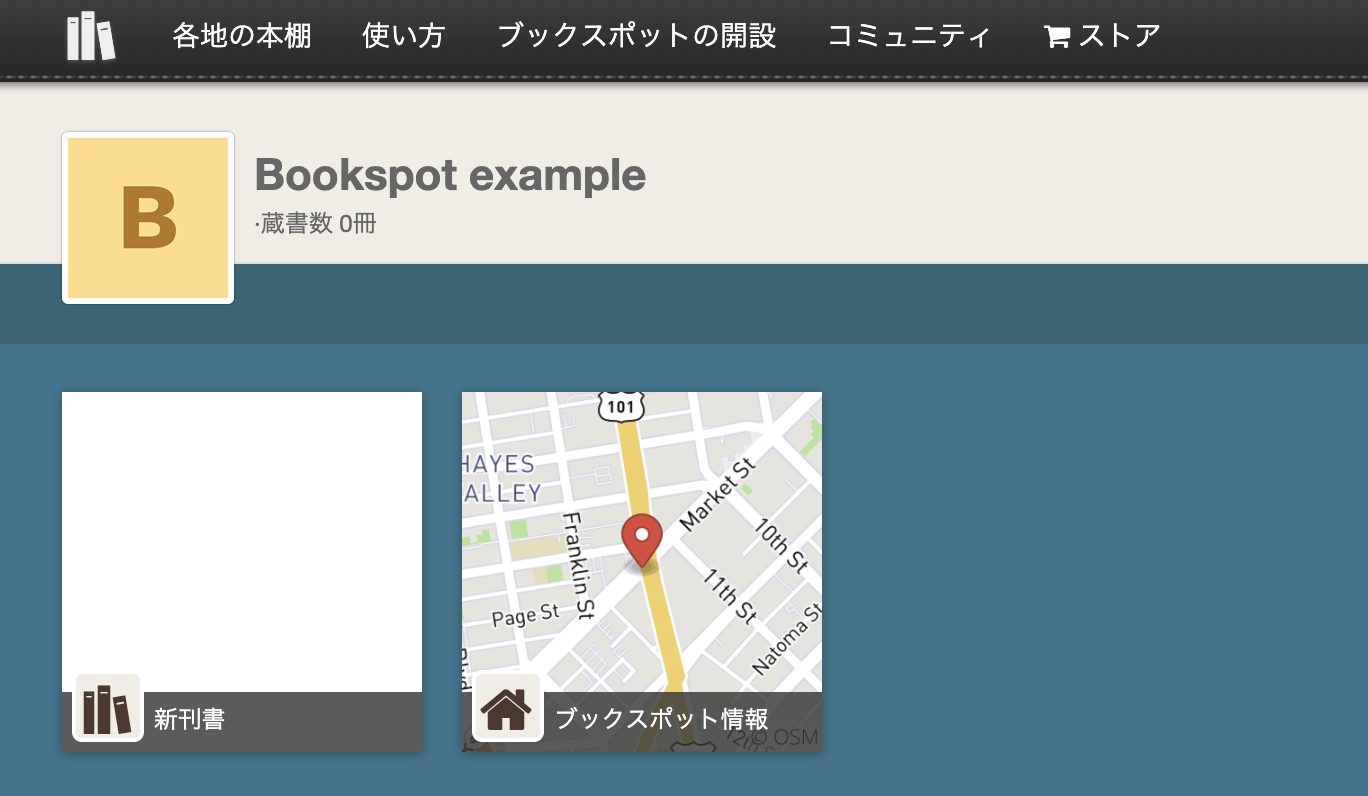Click the house icon on map card

coord(507,708)
